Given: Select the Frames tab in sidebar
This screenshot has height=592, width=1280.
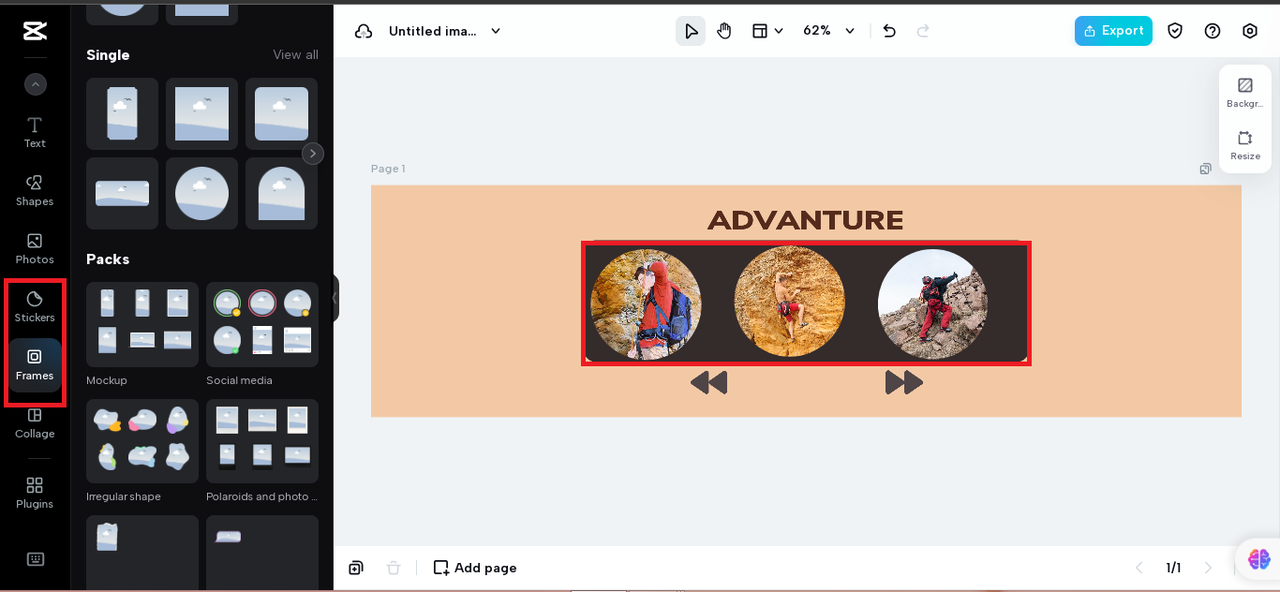Looking at the screenshot, I should tap(35, 365).
